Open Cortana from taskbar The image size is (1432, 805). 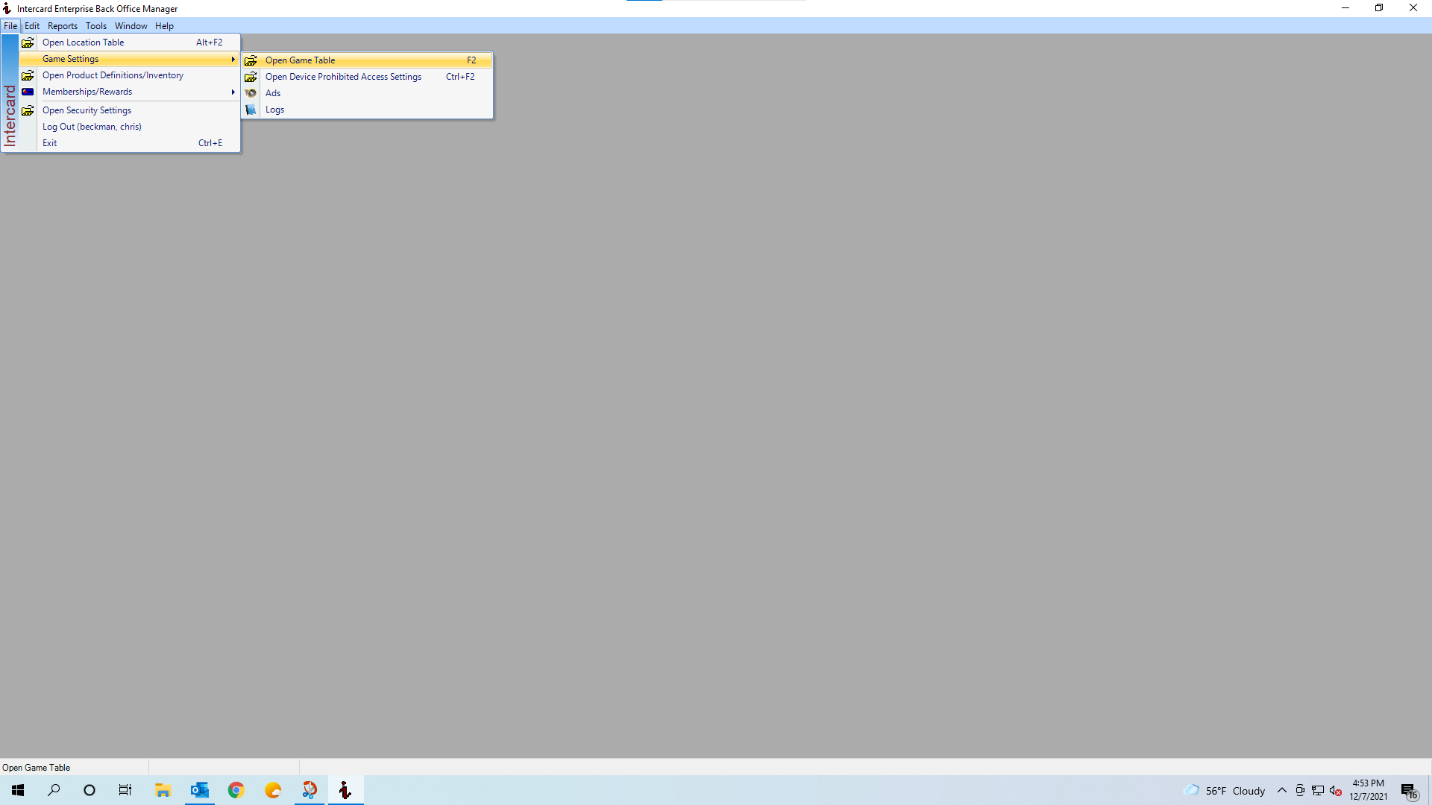[x=89, y=790]
